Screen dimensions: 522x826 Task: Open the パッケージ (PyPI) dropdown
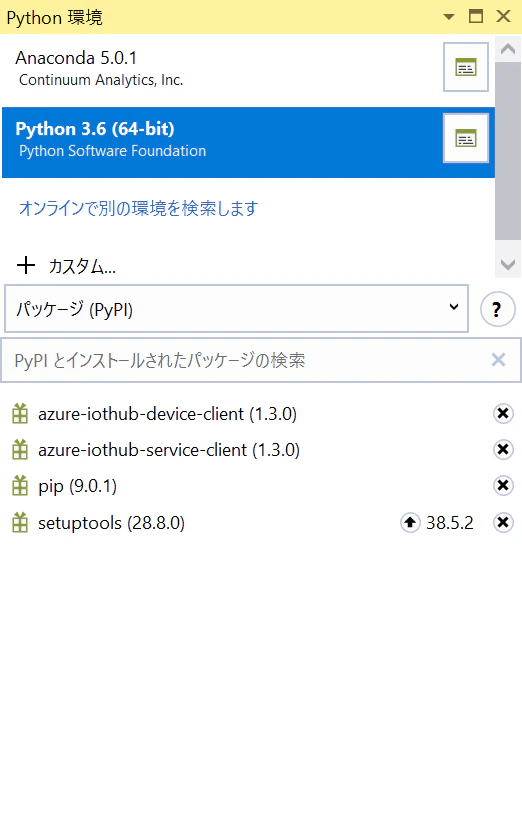coord(237,309)
